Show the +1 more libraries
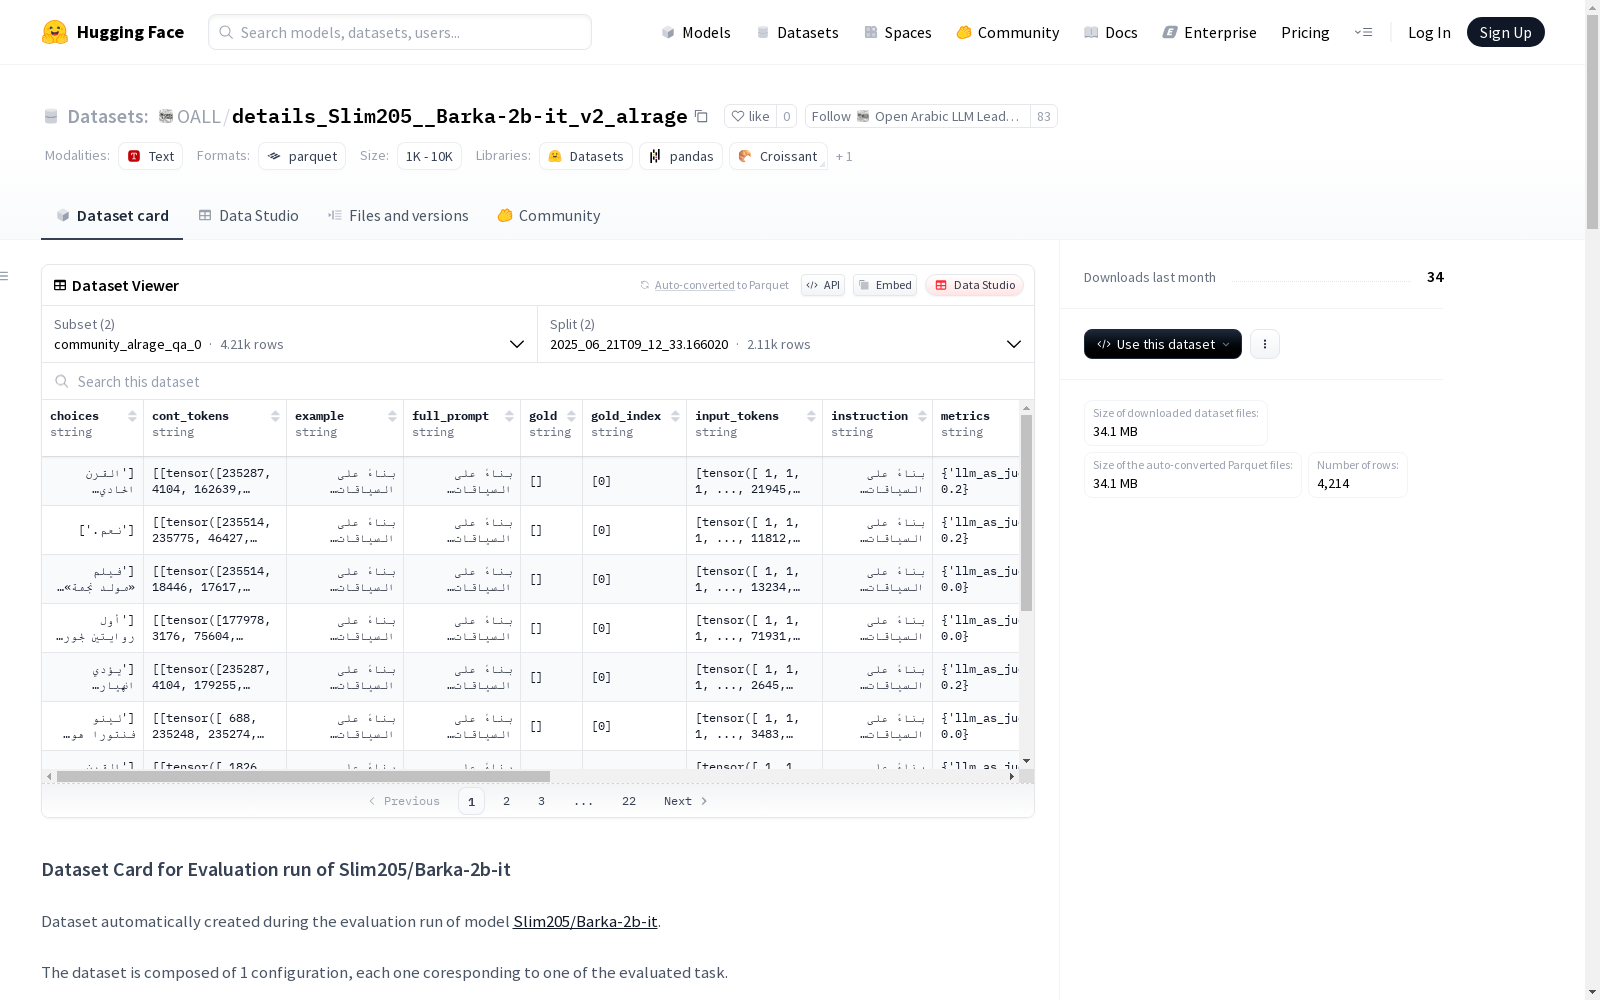This screenshot has height=1000, width=1600. pos(844,156)
